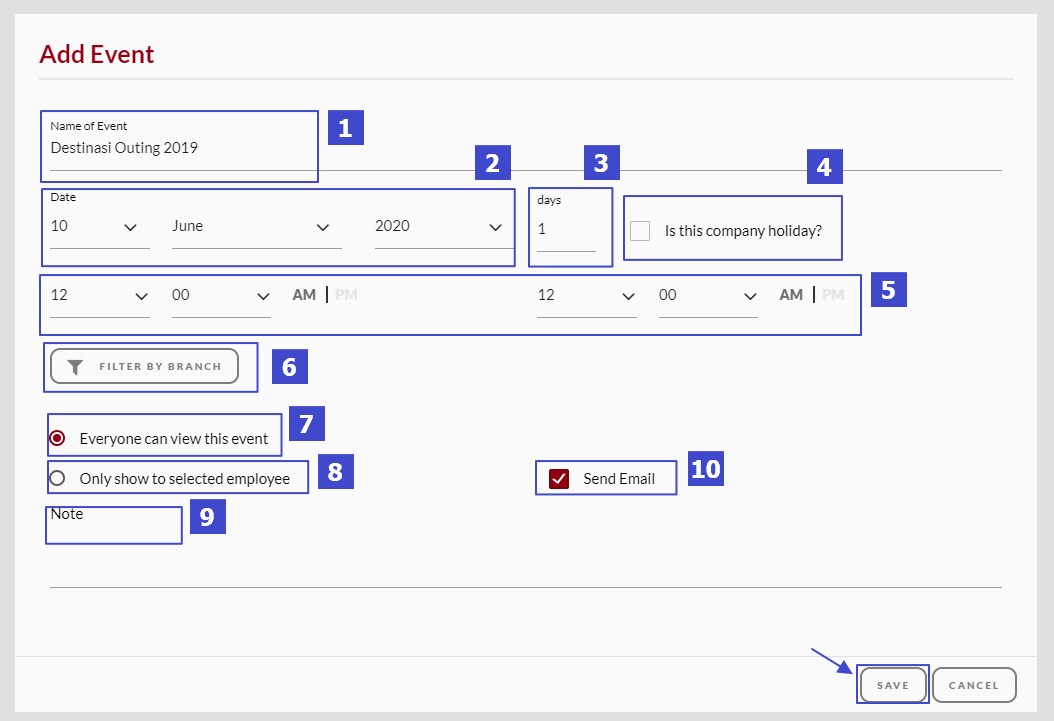The width and height of the screenshot is (1054, 721).
Task: Tick the company holiday checkbox
Action: tap(640, 231)
